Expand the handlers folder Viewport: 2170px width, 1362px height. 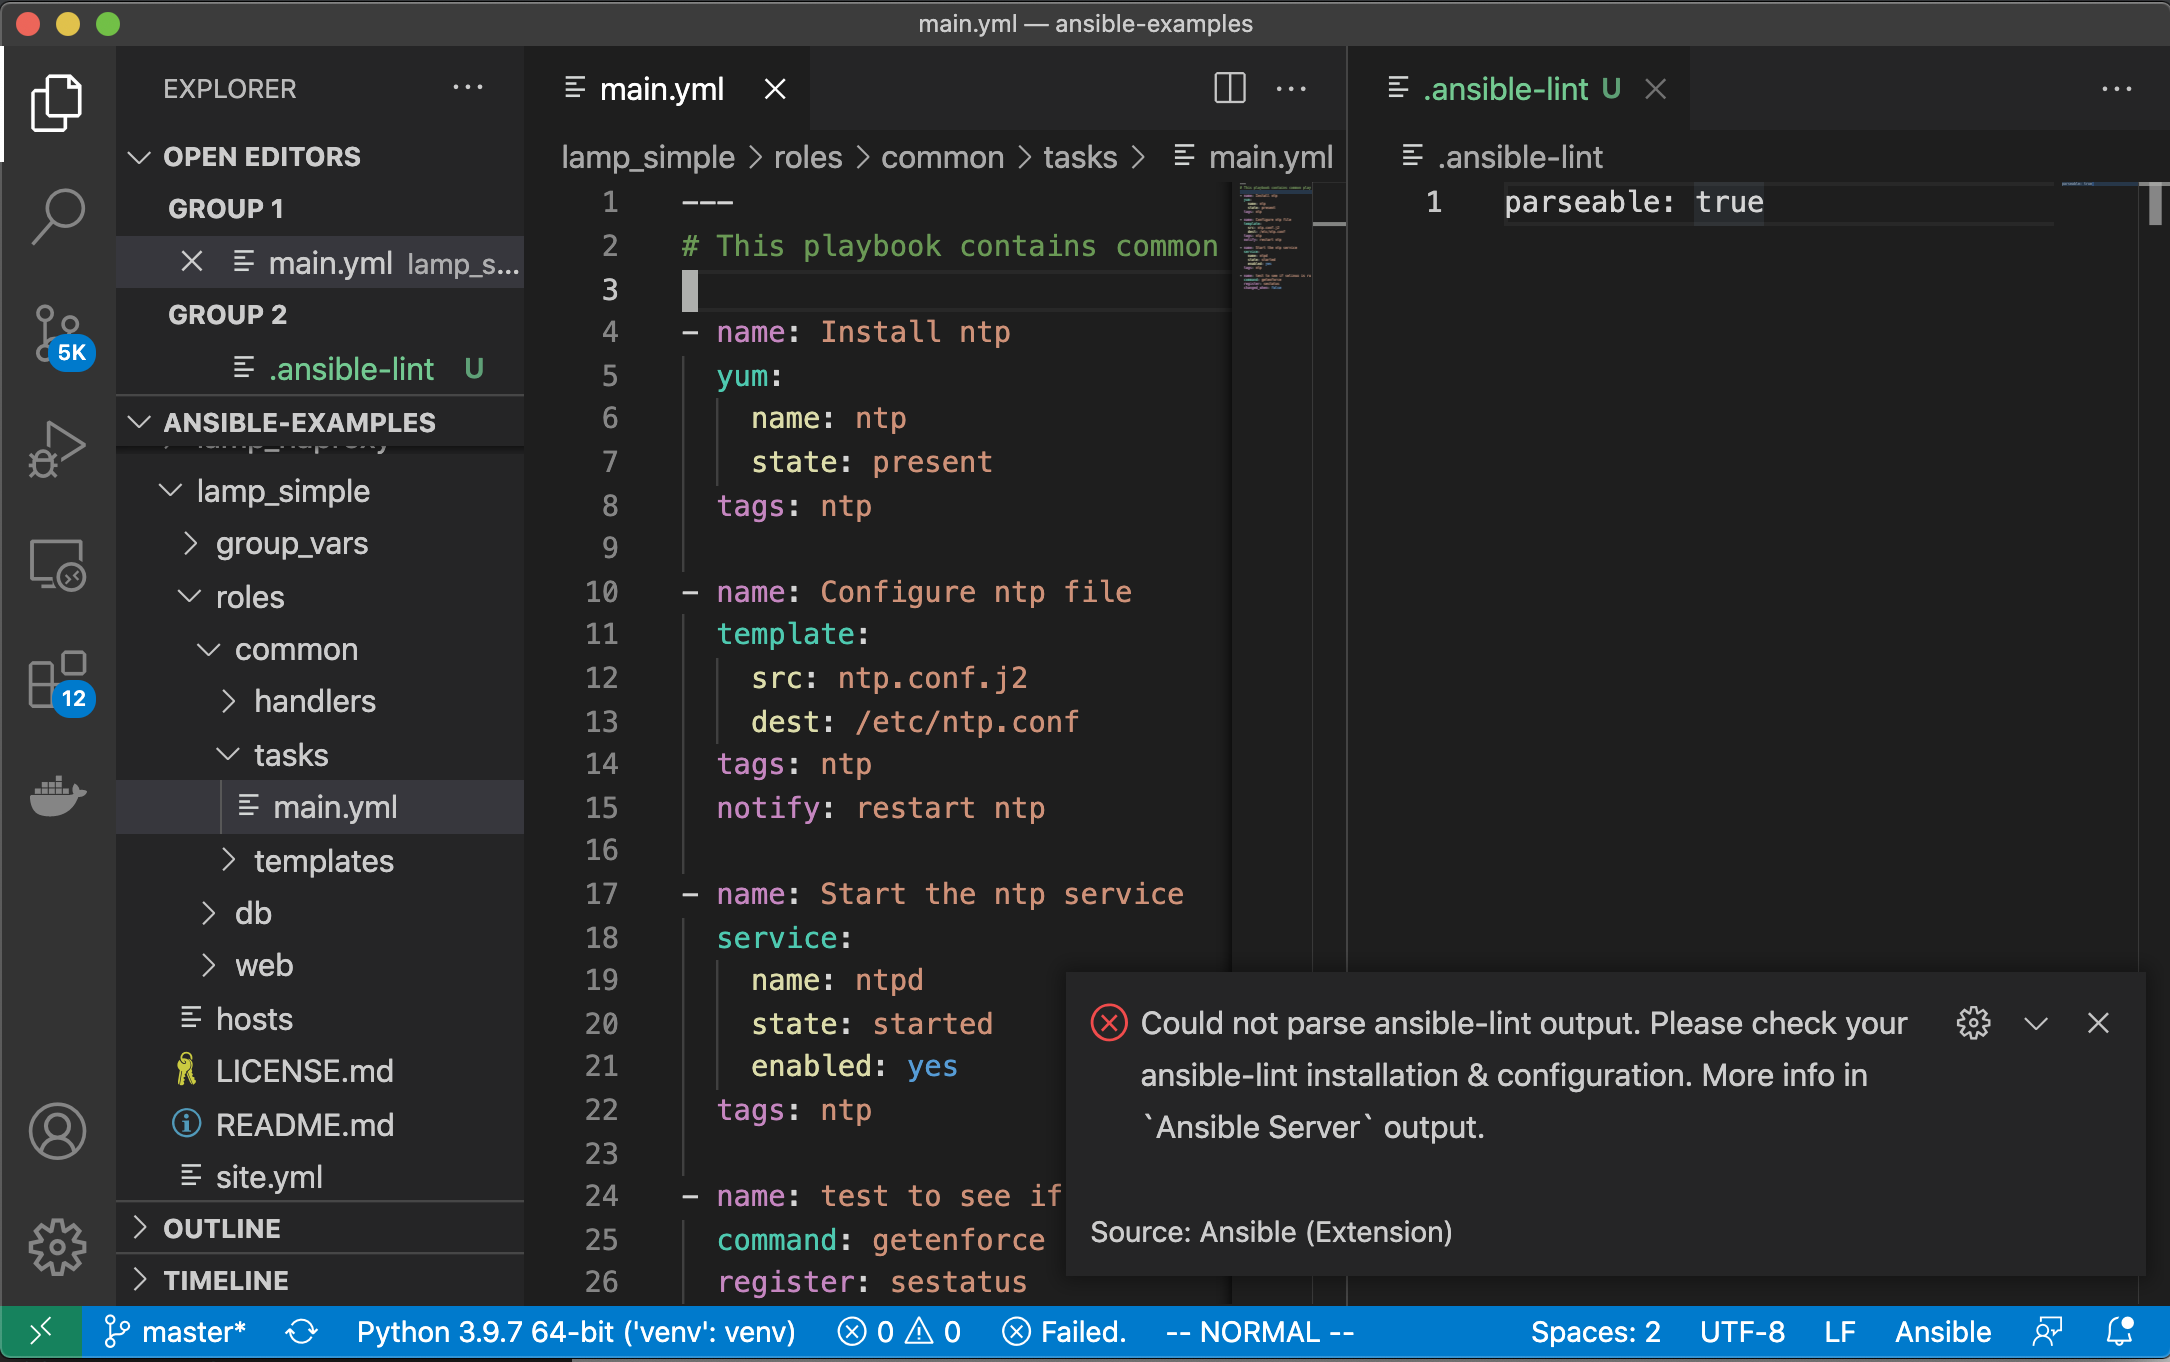pyautogui.click(x=314, y=701)
